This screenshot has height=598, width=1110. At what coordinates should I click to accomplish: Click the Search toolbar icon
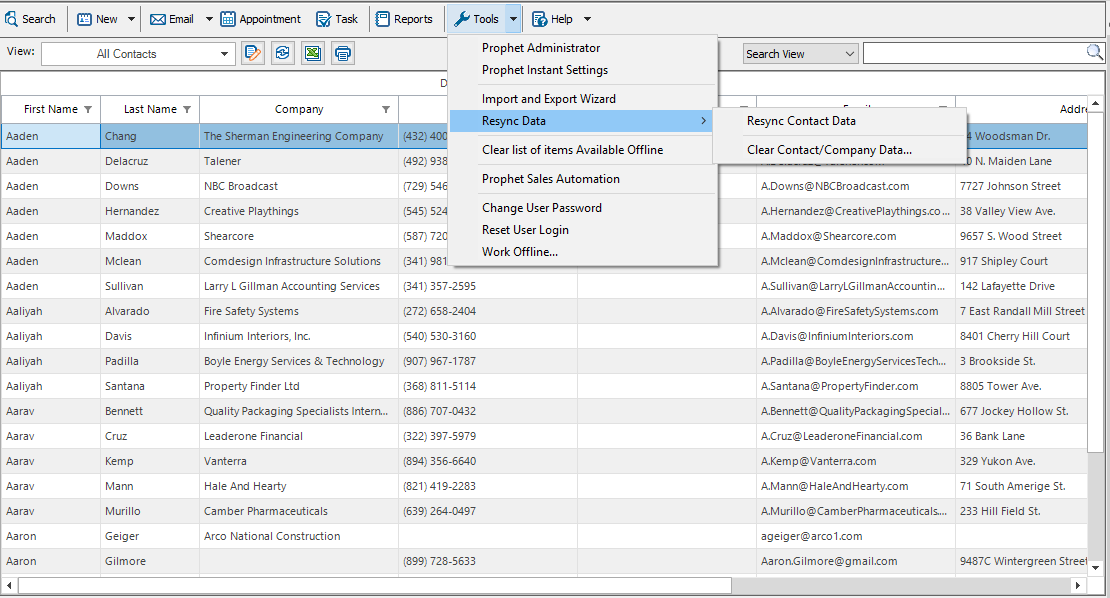[x=11, y=19]
